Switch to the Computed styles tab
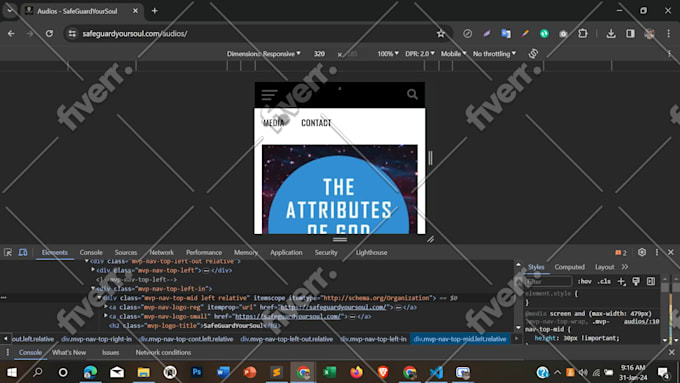The height and width of the screenshot is (383, 680). 569,267
